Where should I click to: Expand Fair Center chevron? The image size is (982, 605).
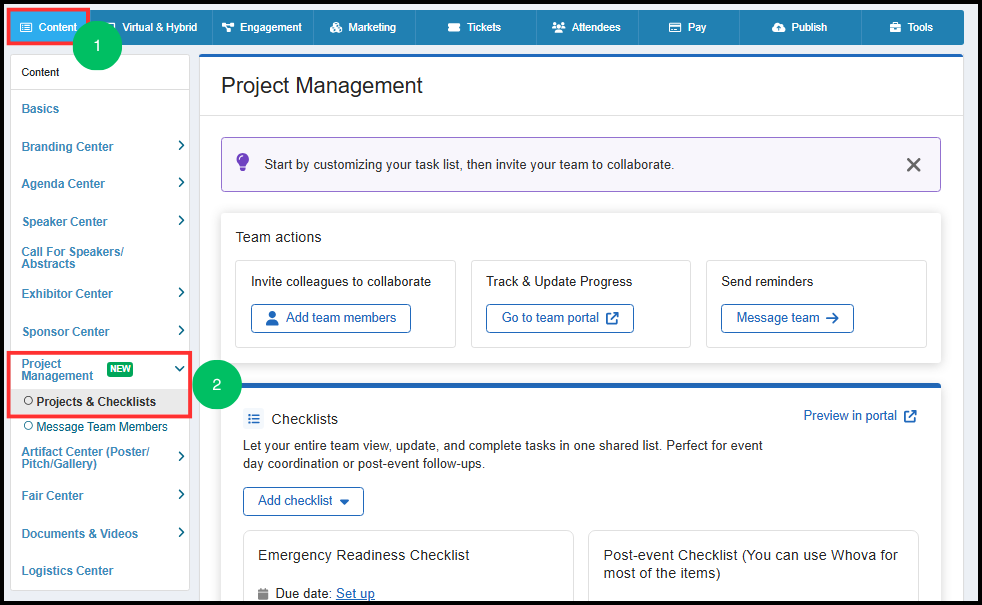point(181,494)
